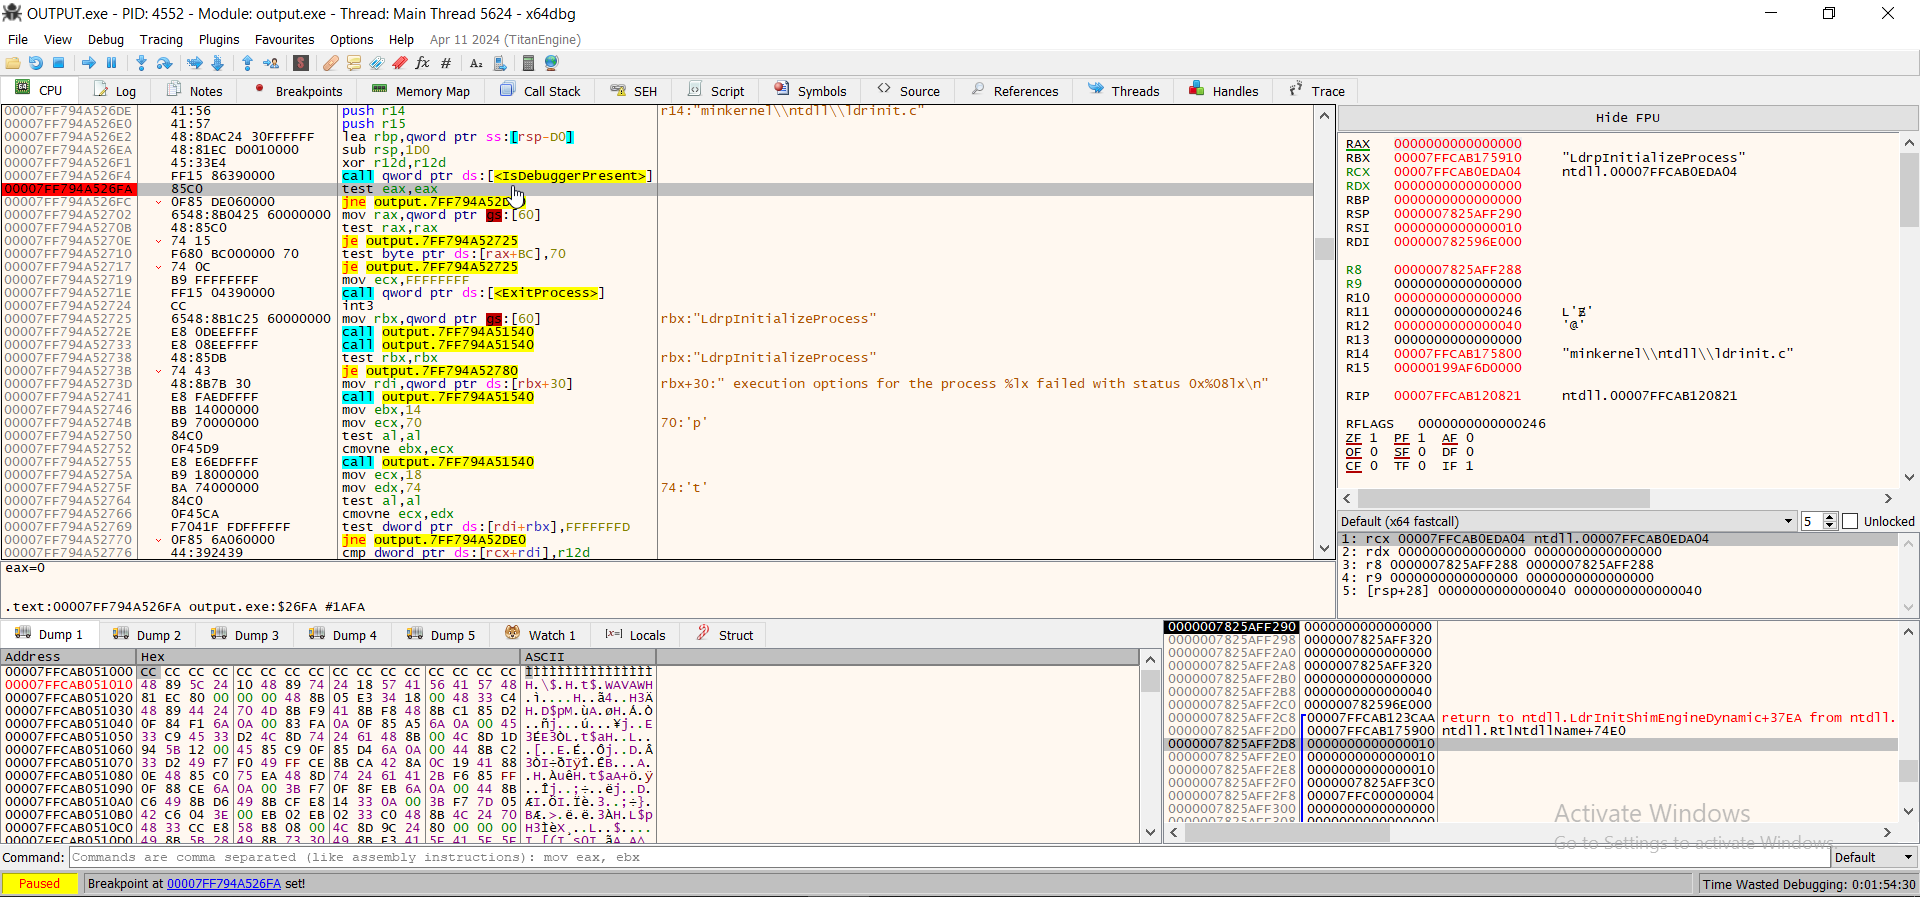Open the Calculator toolbar icon
Viewport: 1920px width, 897px height.
coord(528,63)
